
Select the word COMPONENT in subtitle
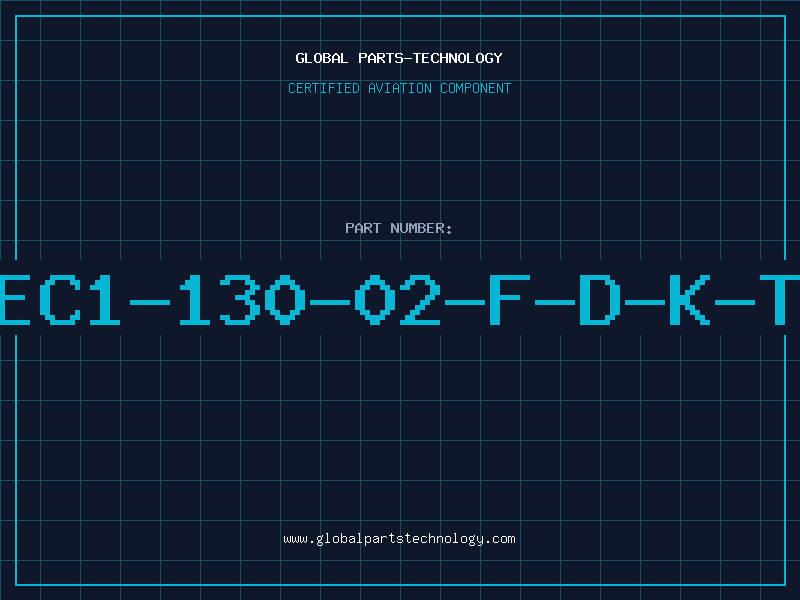tap(476, 88)
